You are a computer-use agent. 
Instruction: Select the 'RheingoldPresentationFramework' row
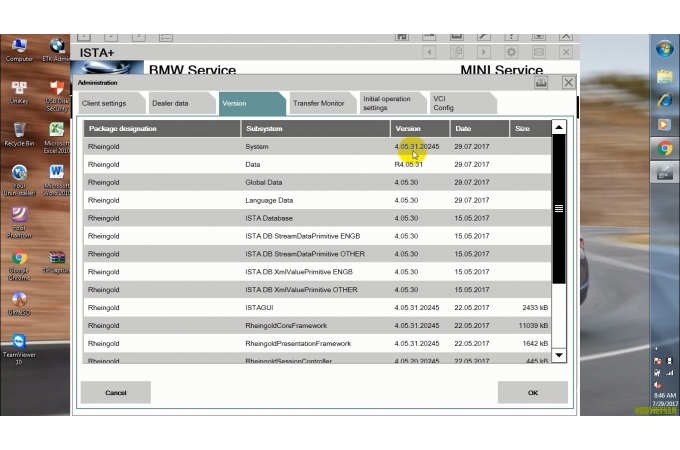tap(317, 343)
